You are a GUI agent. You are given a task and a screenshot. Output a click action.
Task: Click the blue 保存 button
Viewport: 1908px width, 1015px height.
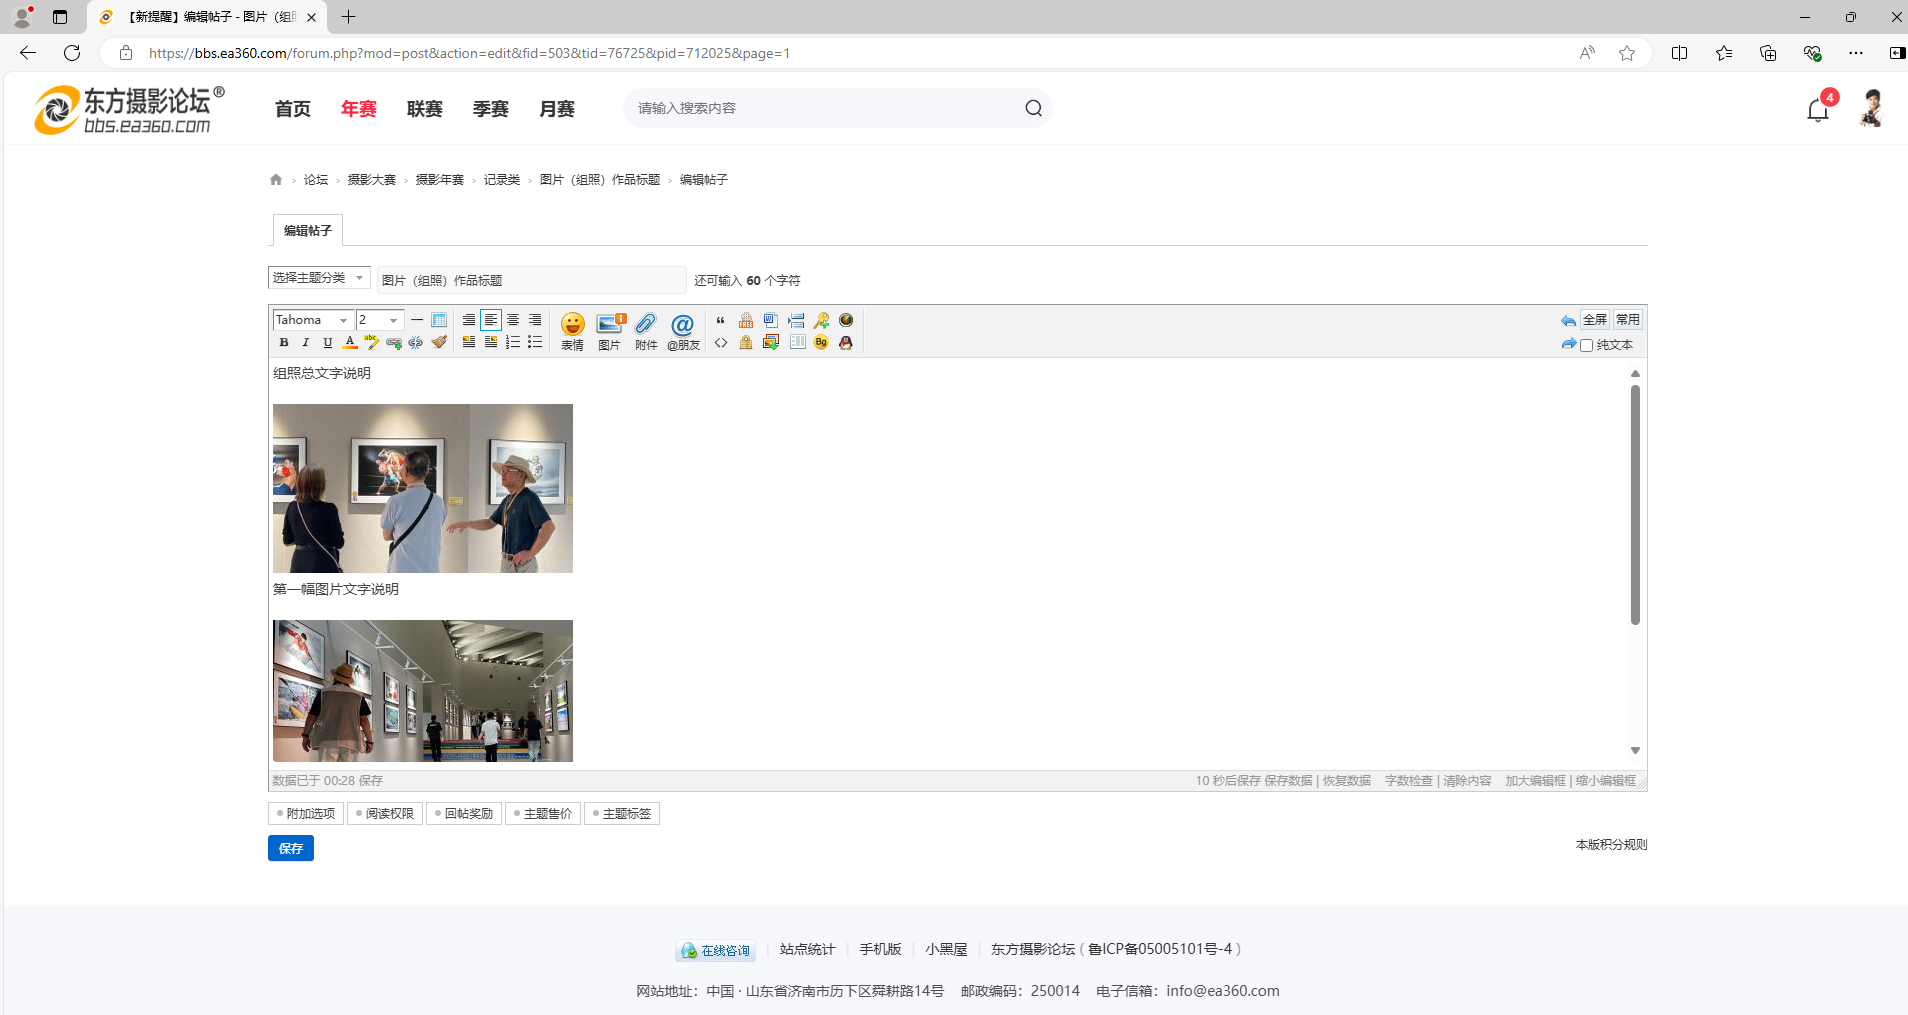pyautogui.click(x=291, y=848)
